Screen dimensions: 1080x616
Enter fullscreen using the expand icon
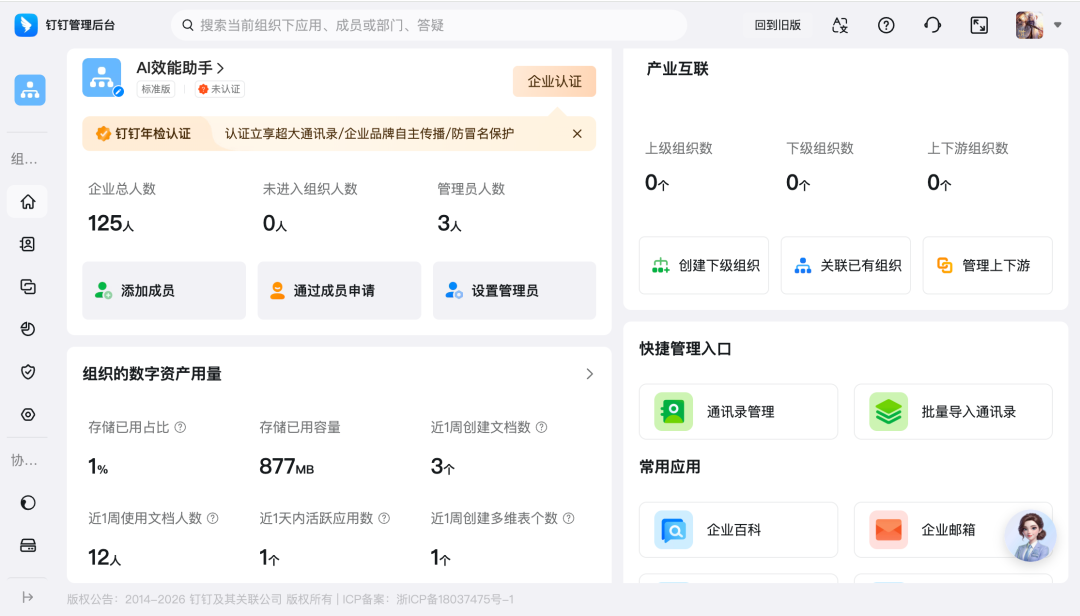tap(979, 25)
